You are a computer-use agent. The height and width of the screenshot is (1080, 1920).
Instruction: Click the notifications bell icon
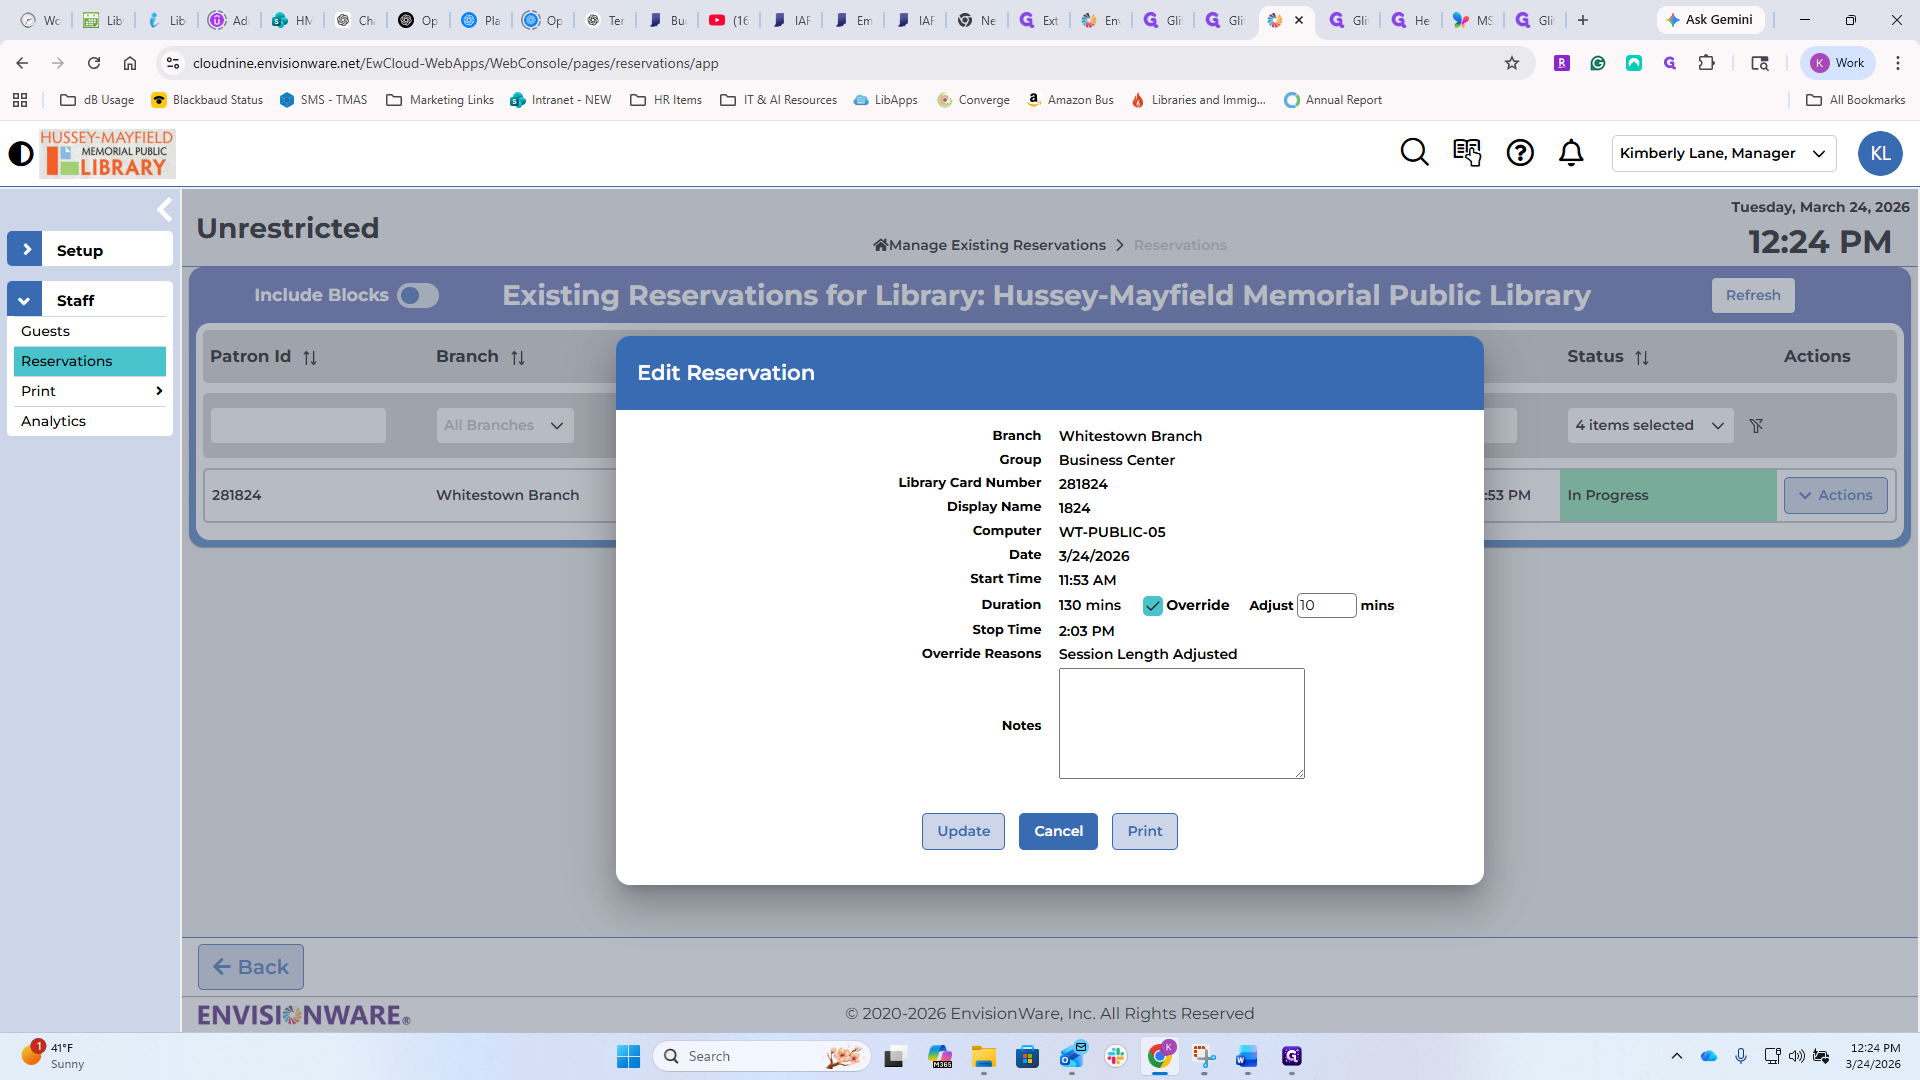[1571, 153]
